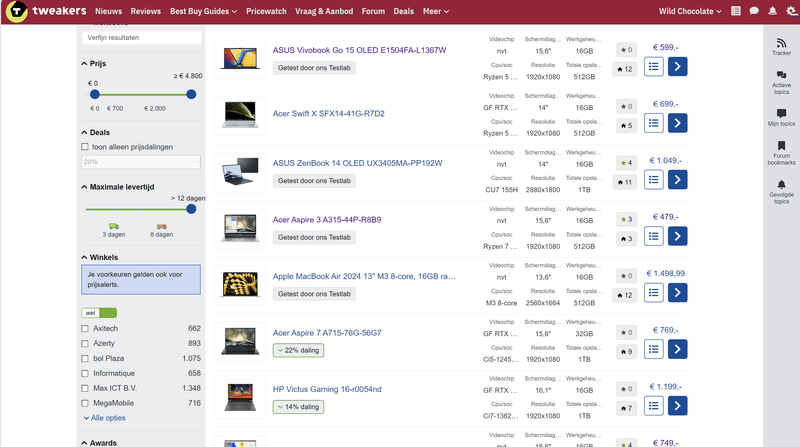Click minimum price slider handle
The width and height of the screenshot is (800, 447).
[x=94, y=94]
